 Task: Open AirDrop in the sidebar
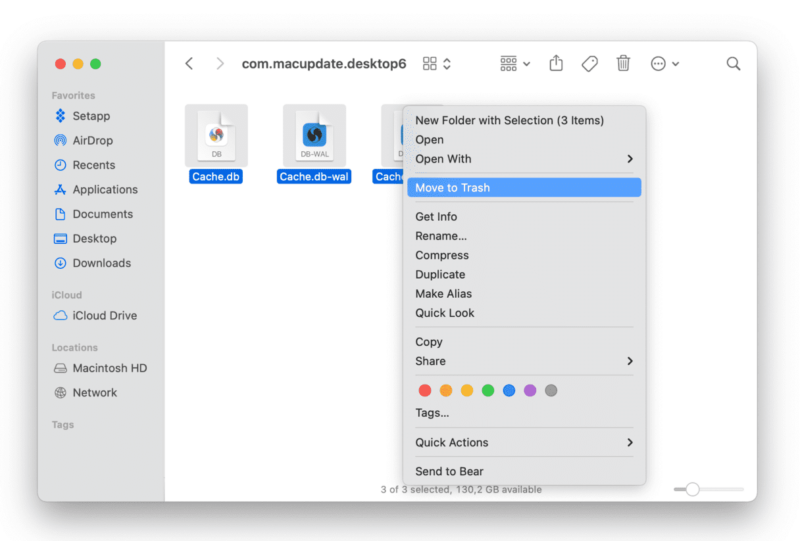92,141
